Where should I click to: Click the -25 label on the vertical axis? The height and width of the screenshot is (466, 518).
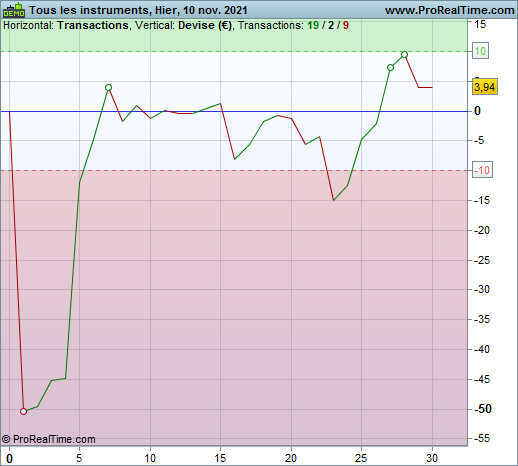(x=482, y=260)
